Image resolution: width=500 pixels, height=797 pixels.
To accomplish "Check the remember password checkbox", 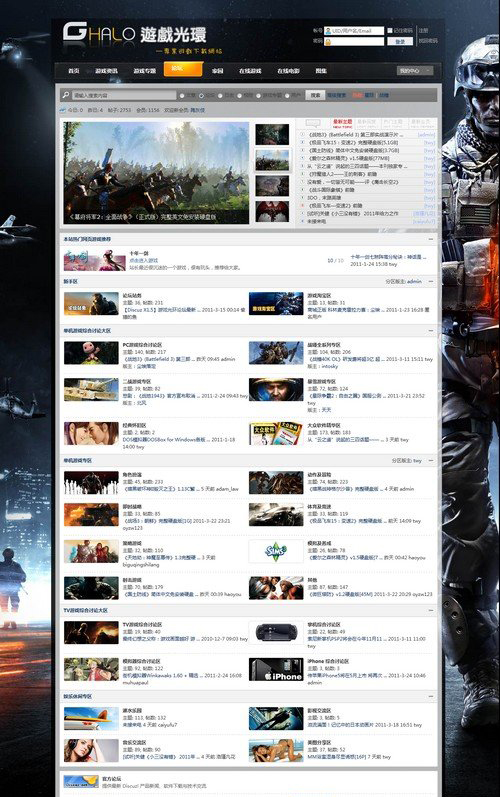I will click(390, 30).
